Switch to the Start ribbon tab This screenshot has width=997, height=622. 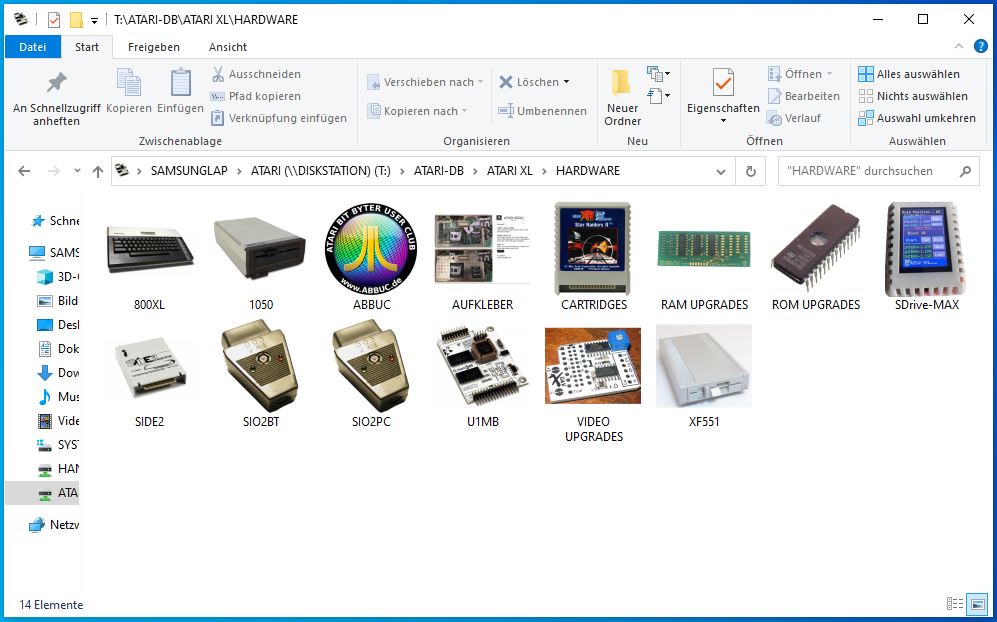tap(87, 46)
